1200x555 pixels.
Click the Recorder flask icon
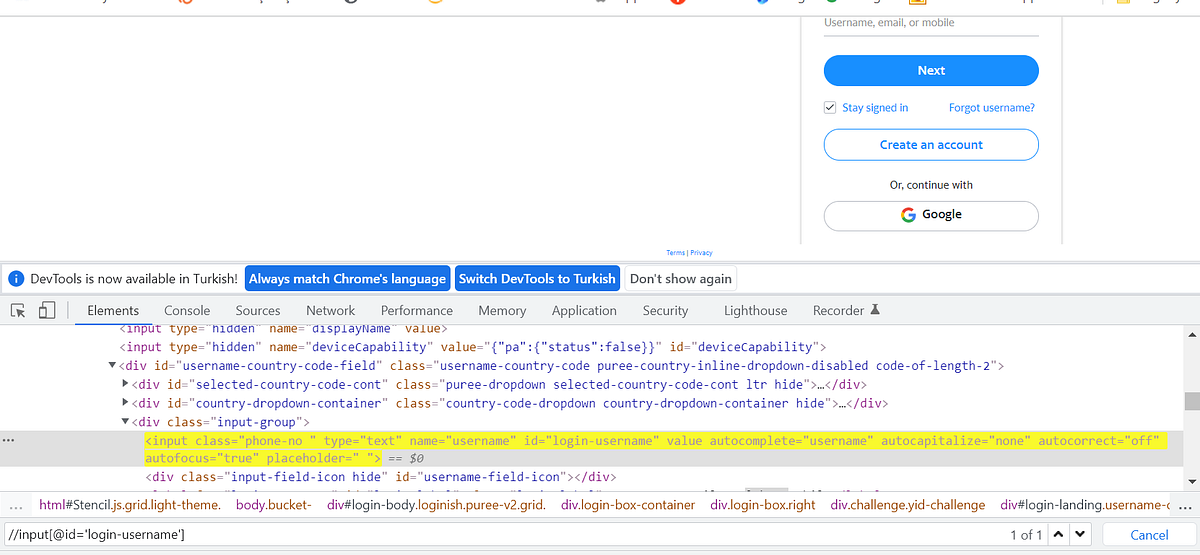coord(875,310)
